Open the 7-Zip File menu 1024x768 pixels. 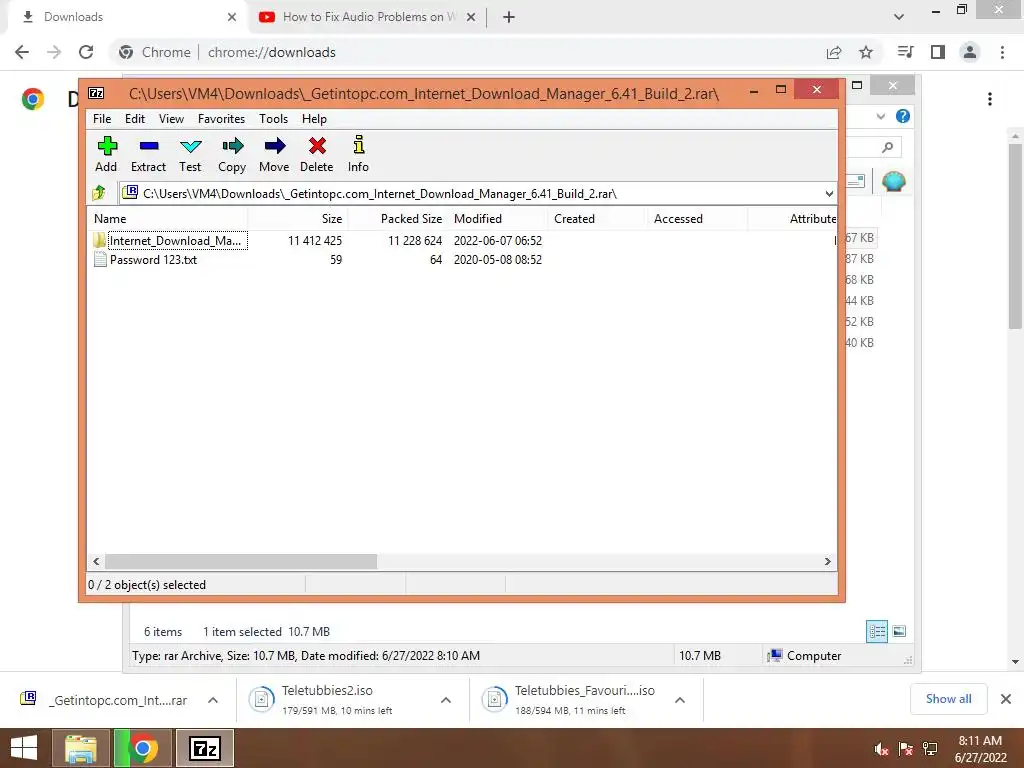point(102,119)
